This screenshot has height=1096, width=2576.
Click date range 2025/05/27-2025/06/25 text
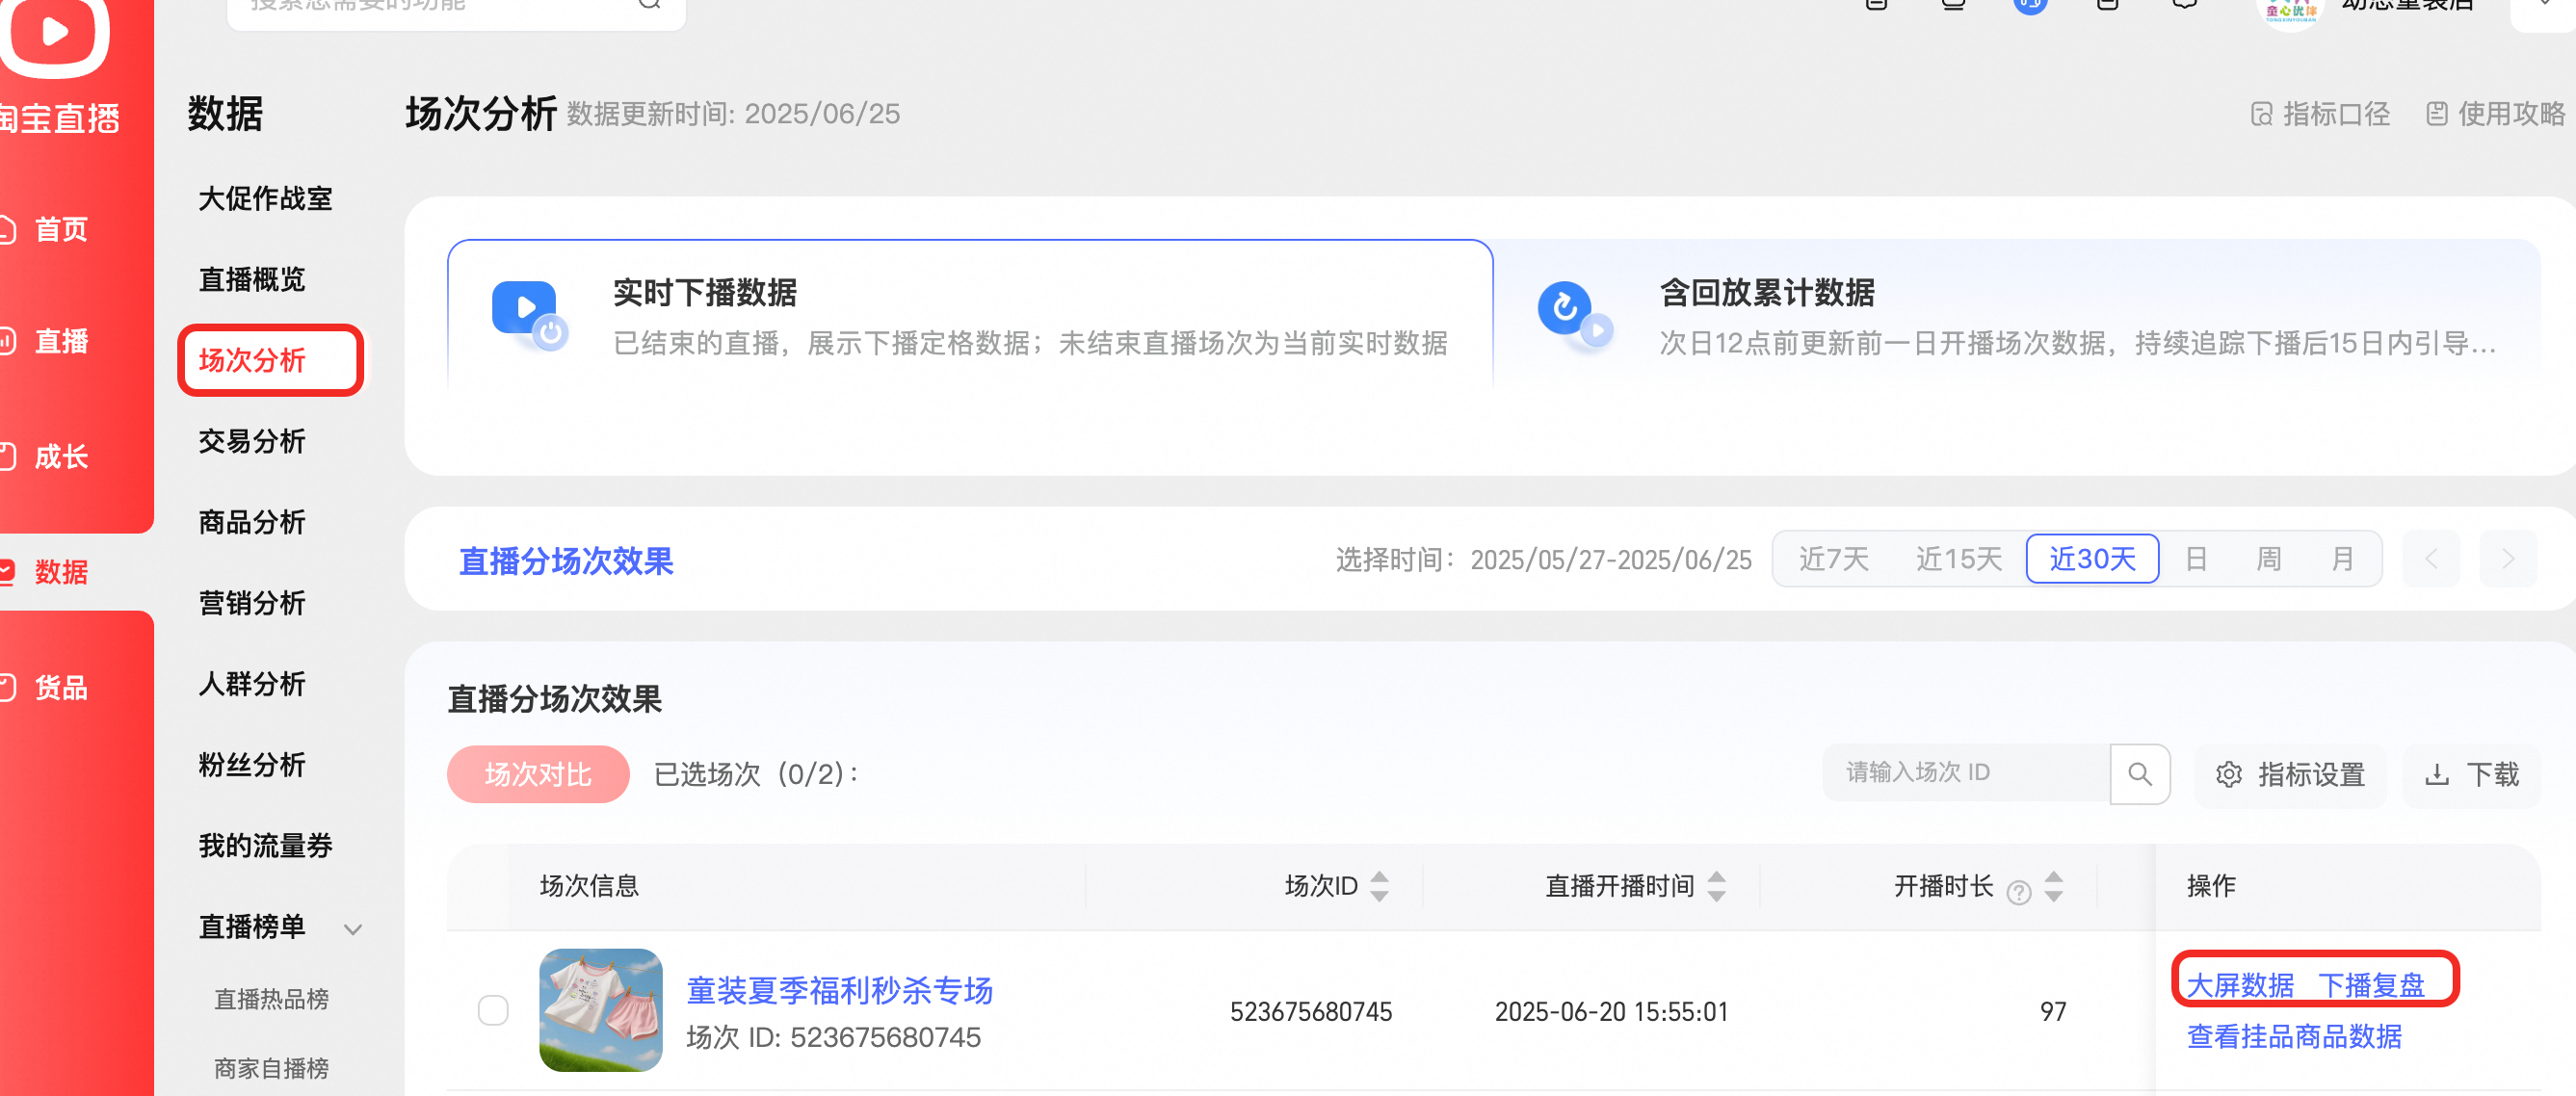coord(1611,560)
